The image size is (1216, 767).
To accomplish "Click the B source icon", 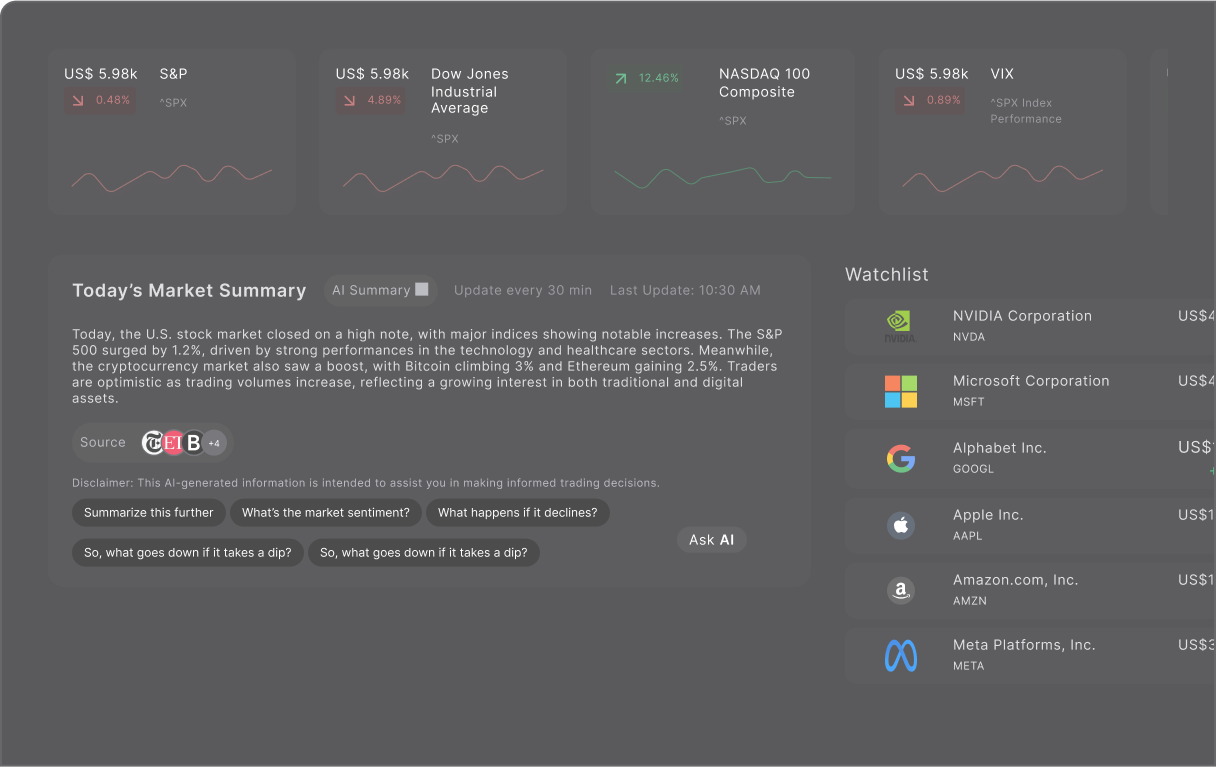I will click(x=193, y=442).
